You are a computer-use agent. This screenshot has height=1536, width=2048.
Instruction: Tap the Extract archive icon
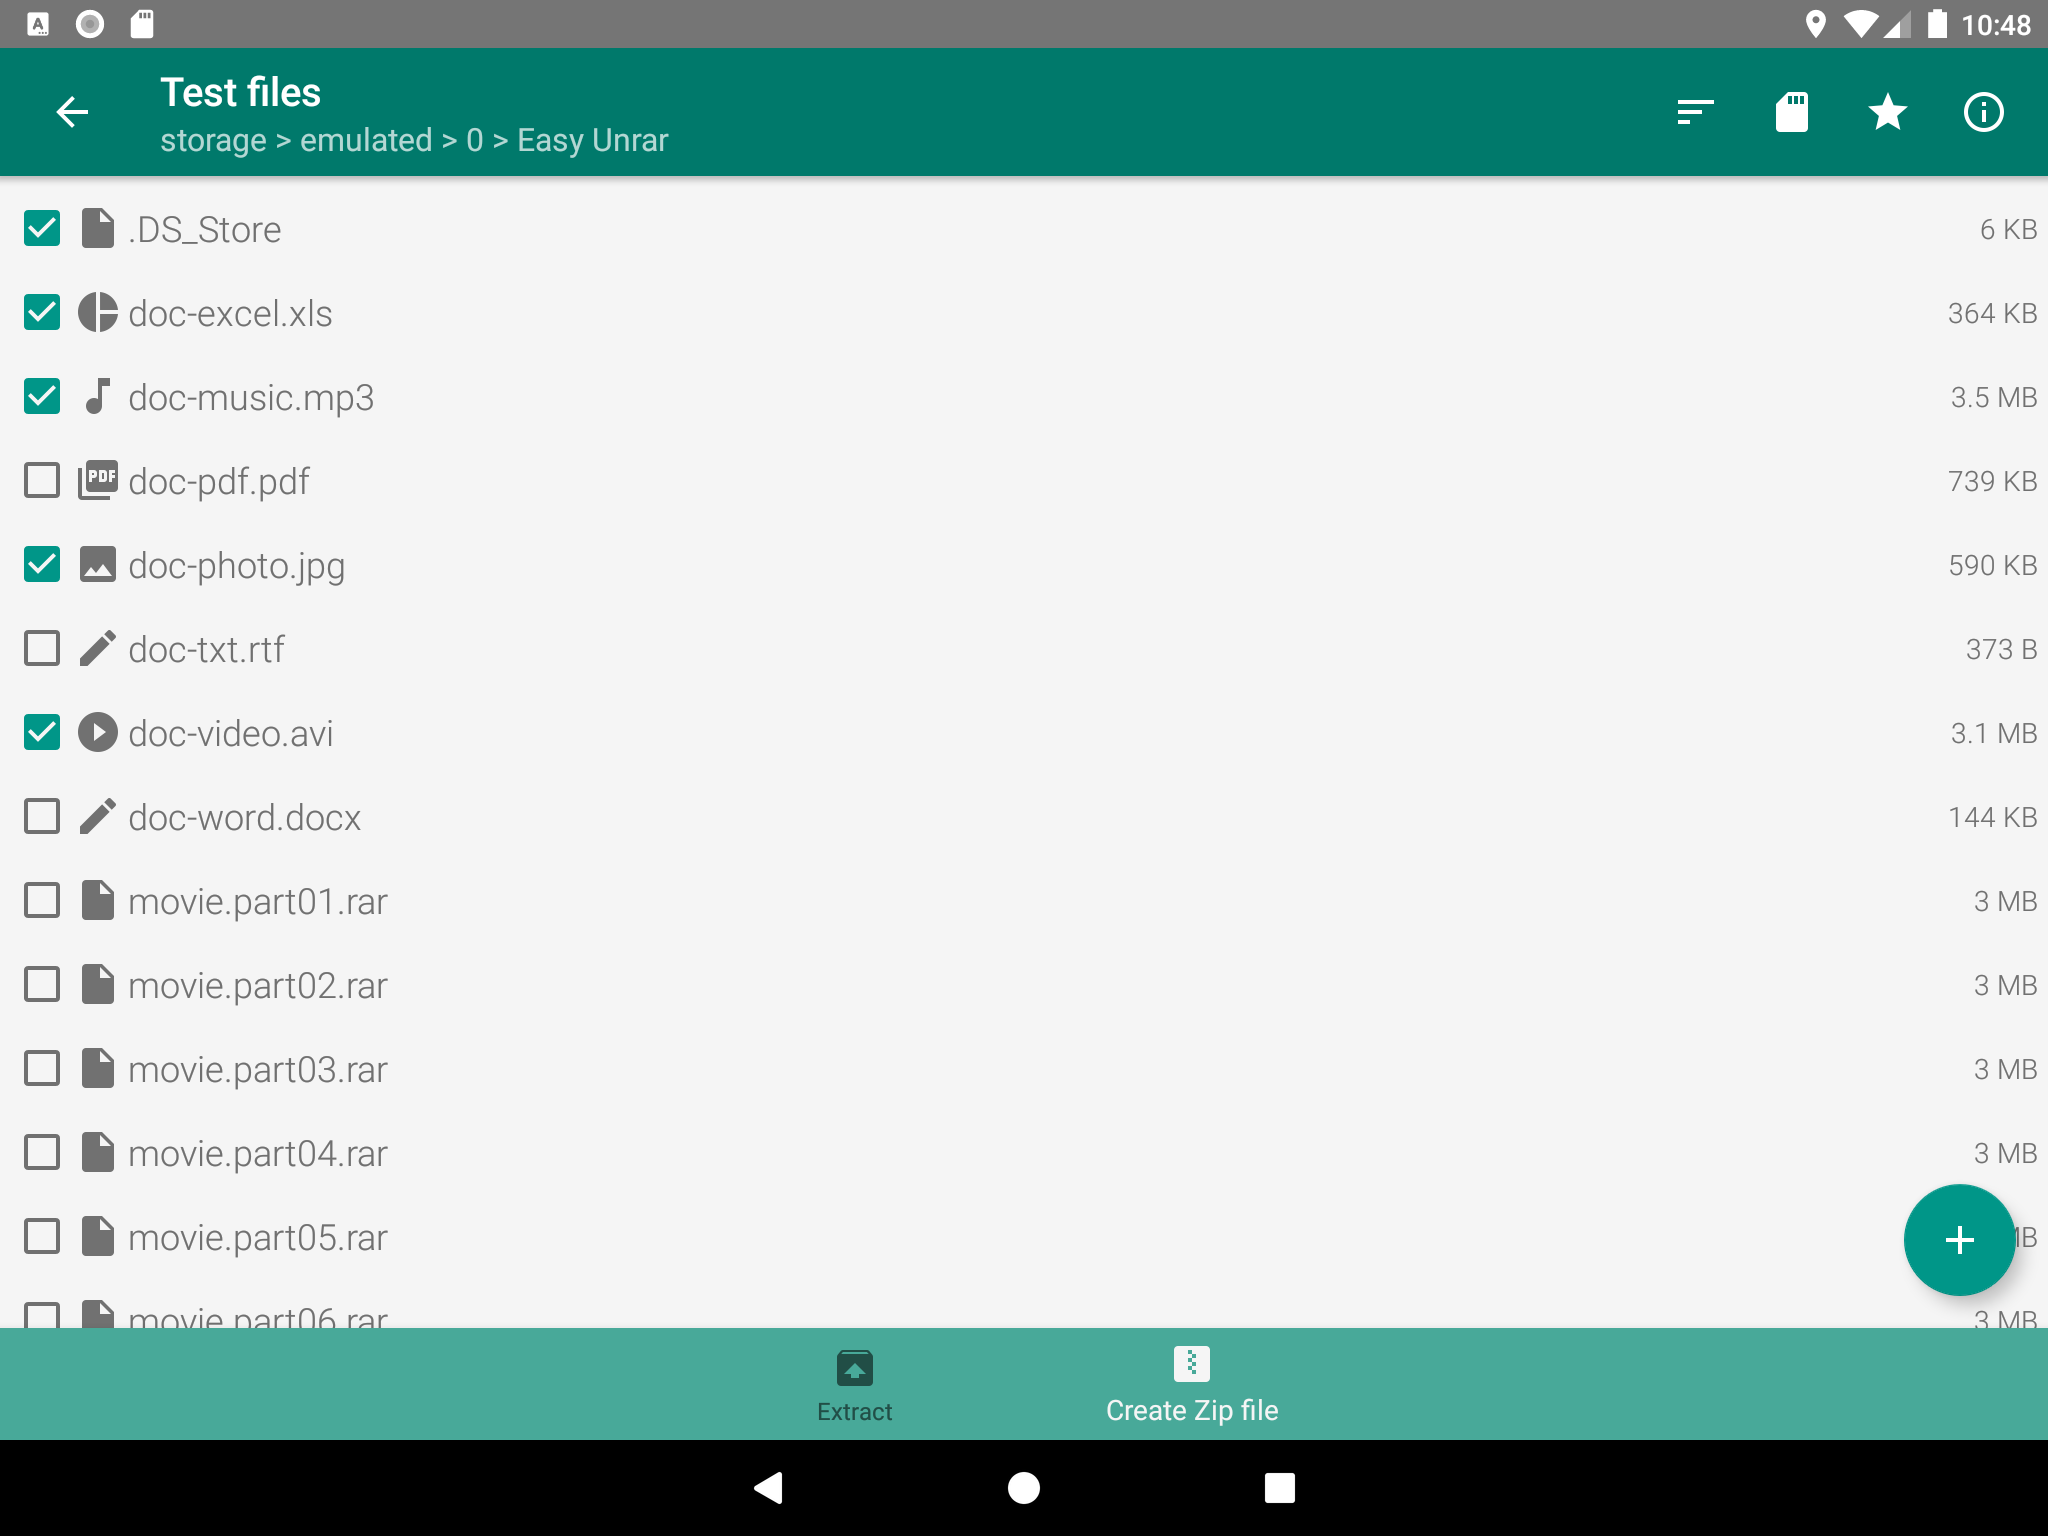(x=854, y=1368)
